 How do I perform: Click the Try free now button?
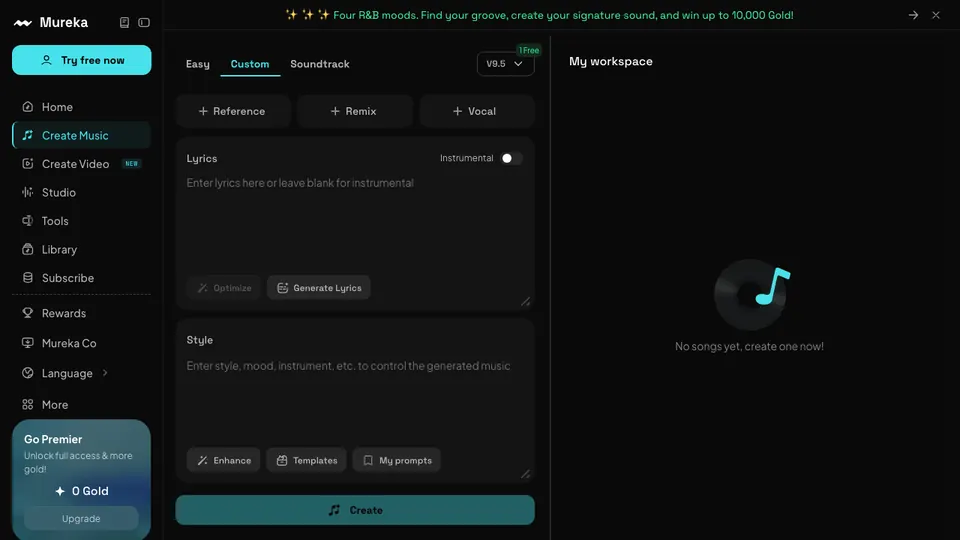[81, 60]
